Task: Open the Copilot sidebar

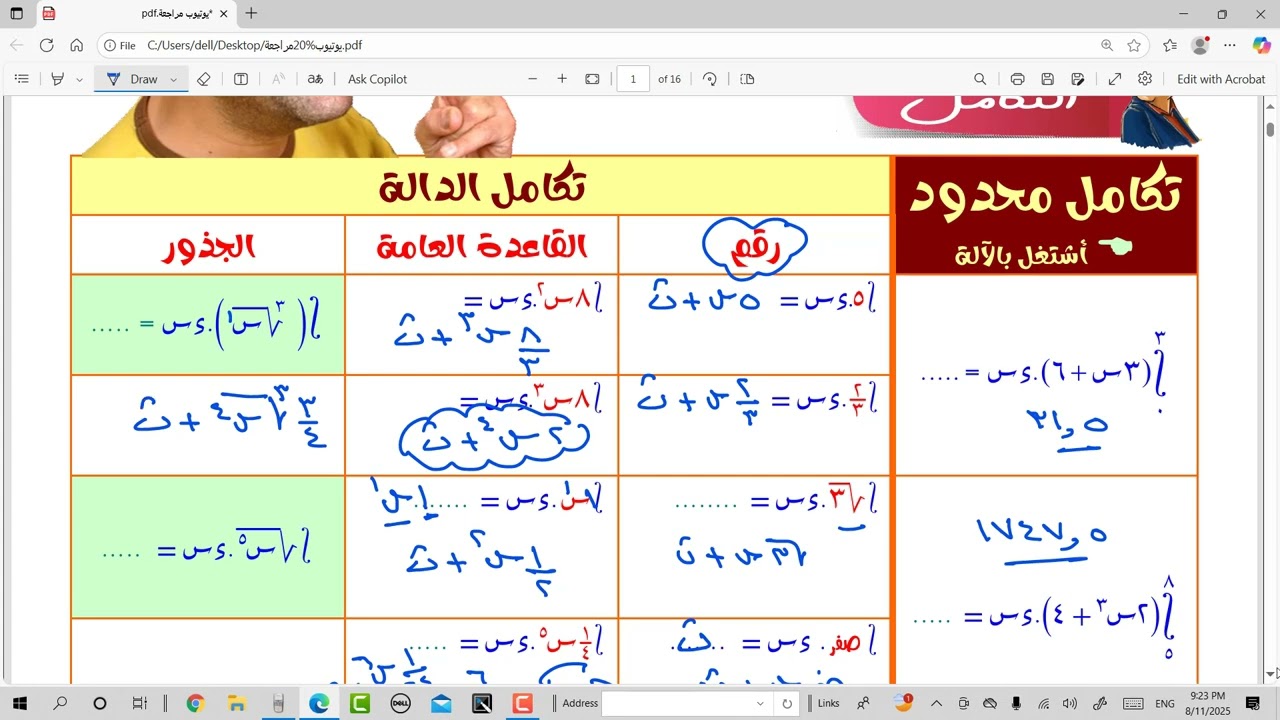Action: (x=1262, y=45)
